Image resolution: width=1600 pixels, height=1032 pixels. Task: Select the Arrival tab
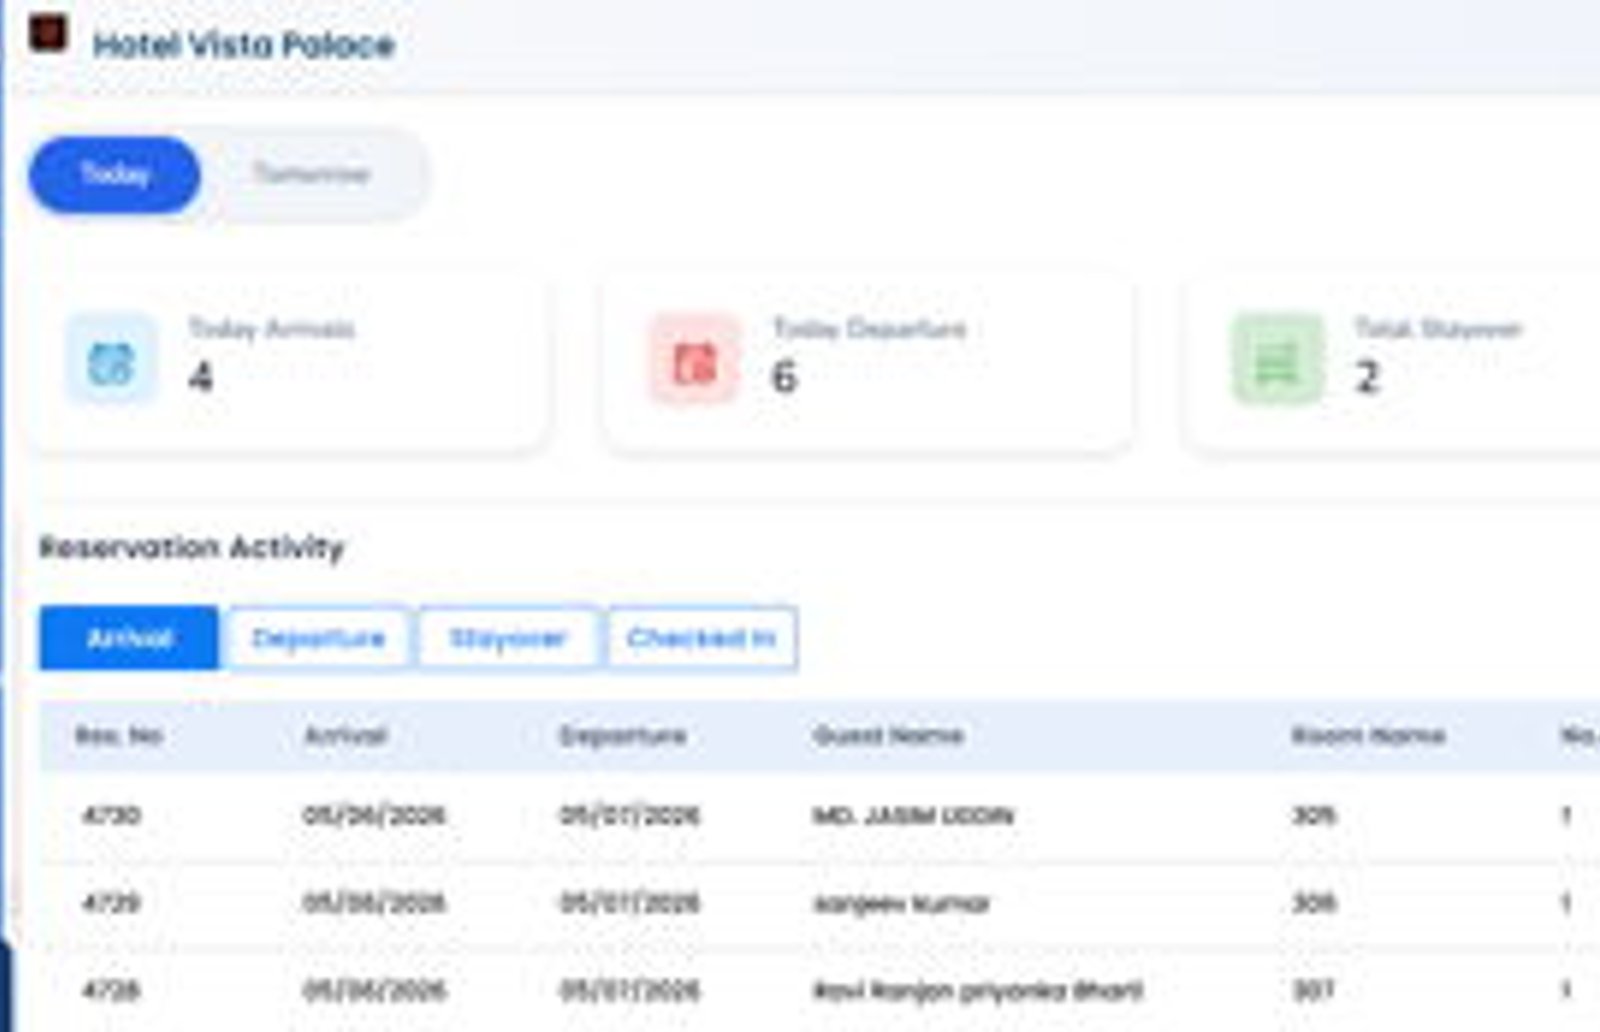pyautogui.click(x=129, y=638)
